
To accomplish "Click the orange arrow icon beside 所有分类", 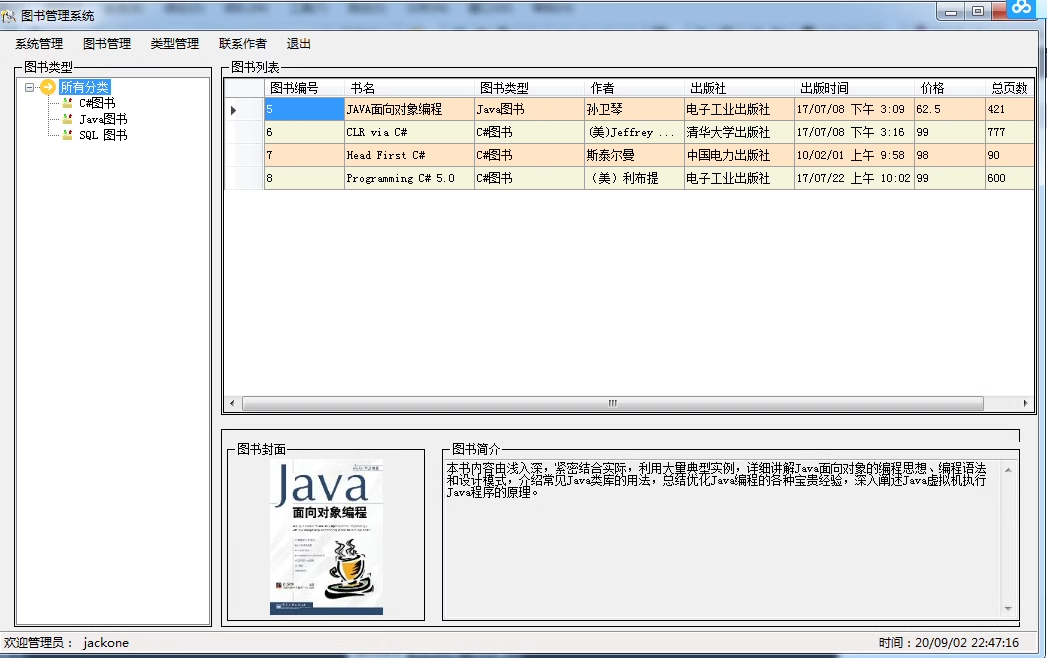I will pyautogui.click(x=47, y=87).
